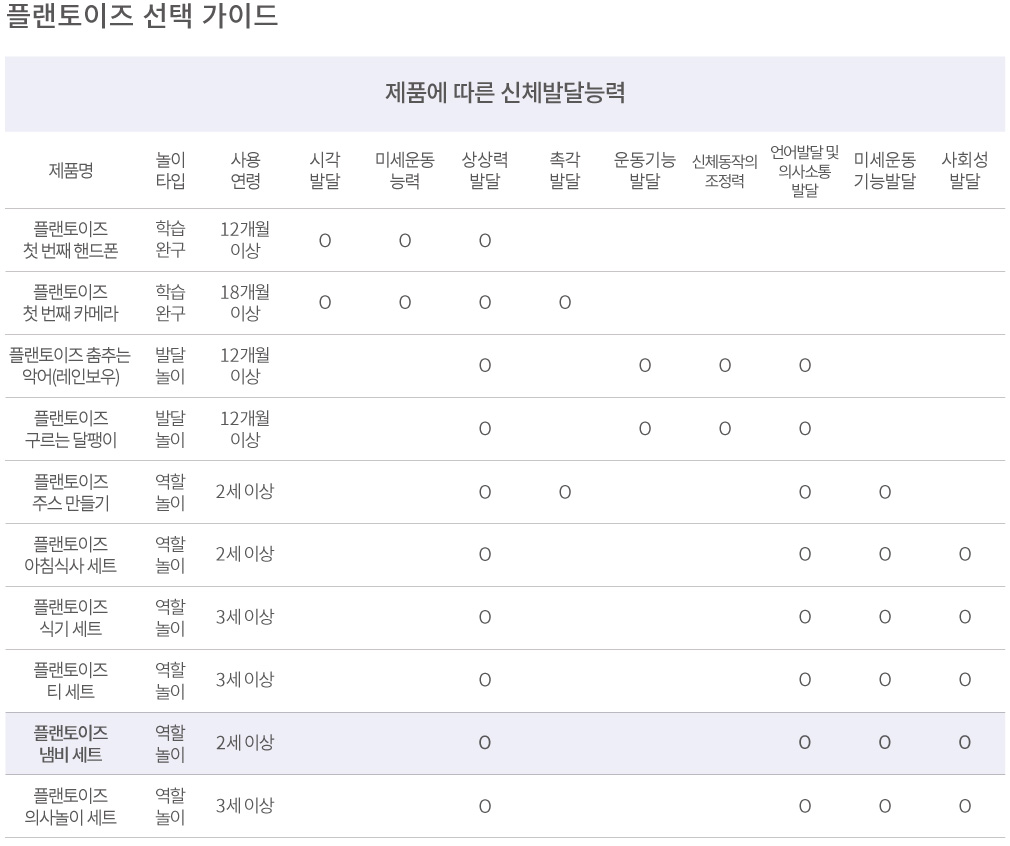The width and height of the screenshot is (1010, 846).
Task: Click the "시각 발달" column header
Action: point(325,170)
